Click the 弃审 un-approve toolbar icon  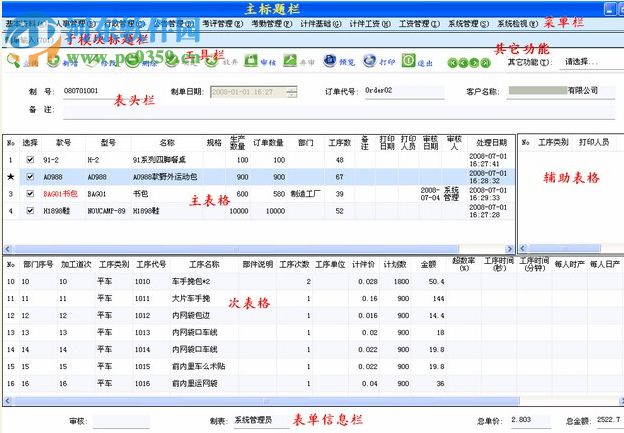pos(290,61)
